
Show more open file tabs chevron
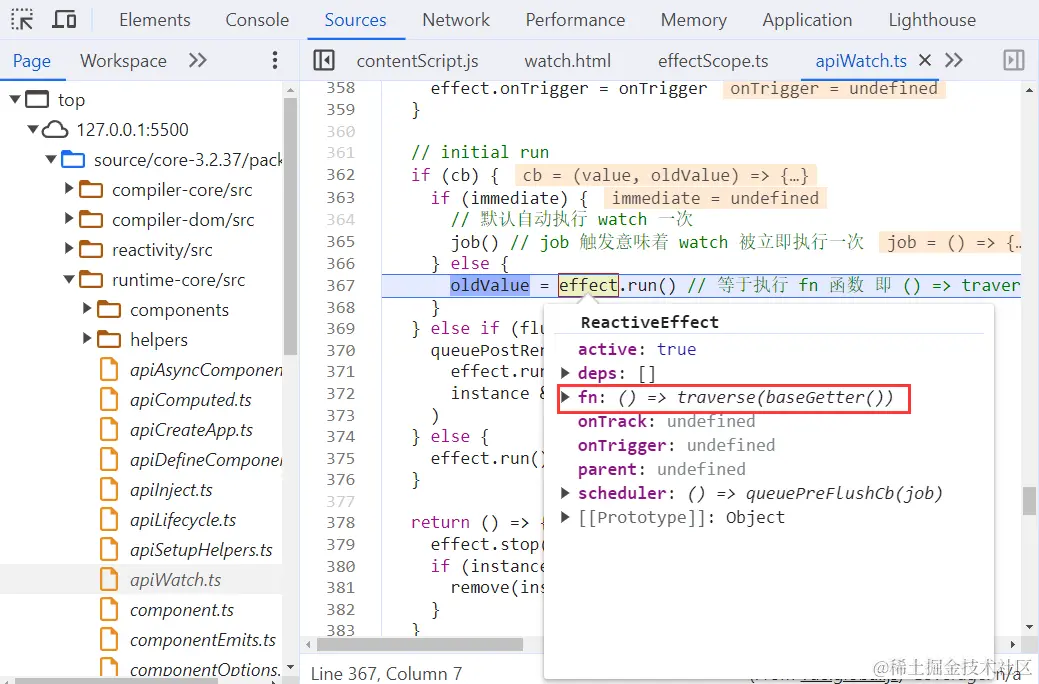(x=954, y=60)
